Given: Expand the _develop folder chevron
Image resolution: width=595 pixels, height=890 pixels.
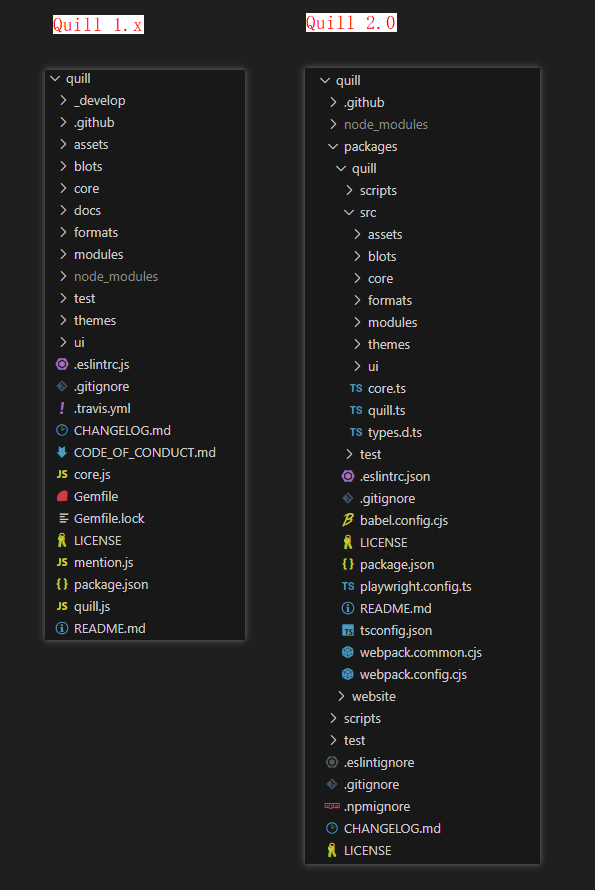Looking at the screenshot, I should pyautogui.click(x=63, y=100).
